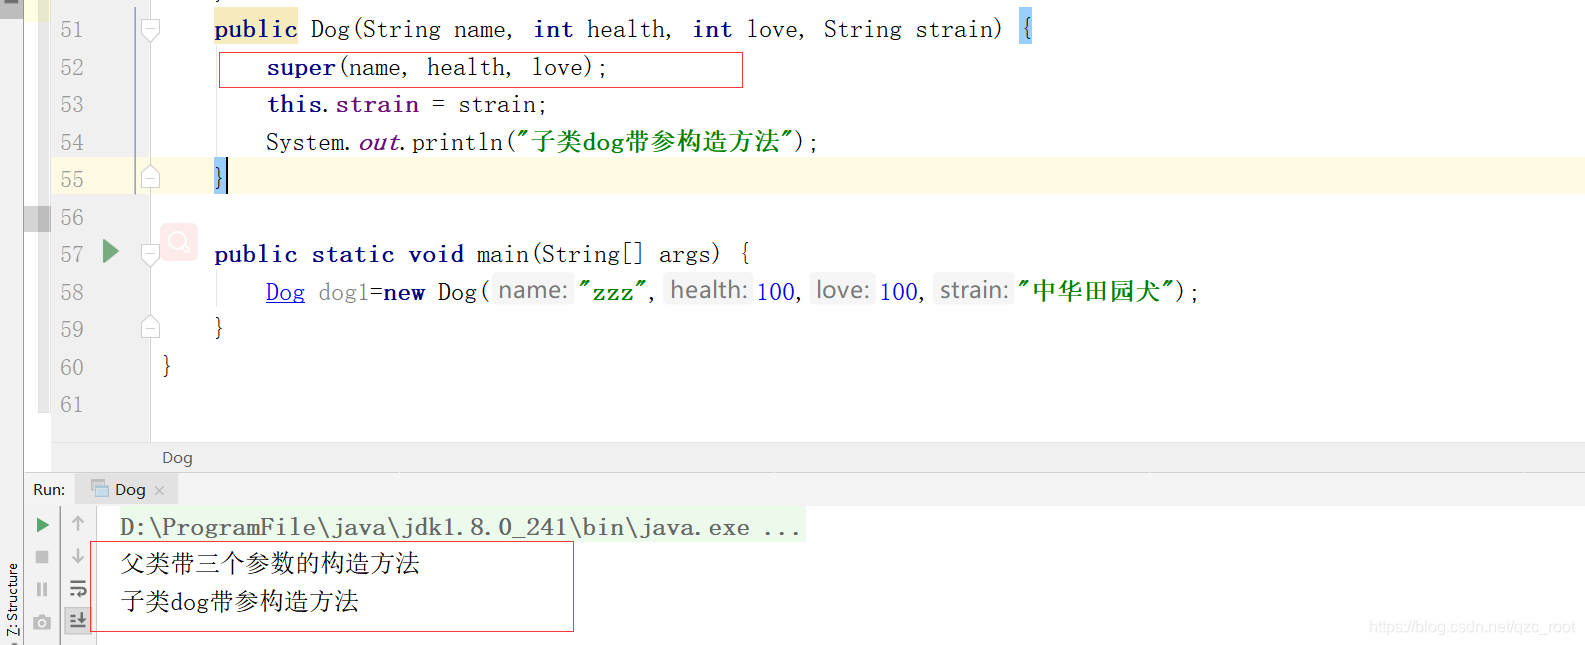Click the super(name, health, love) call

pos(437,68)
